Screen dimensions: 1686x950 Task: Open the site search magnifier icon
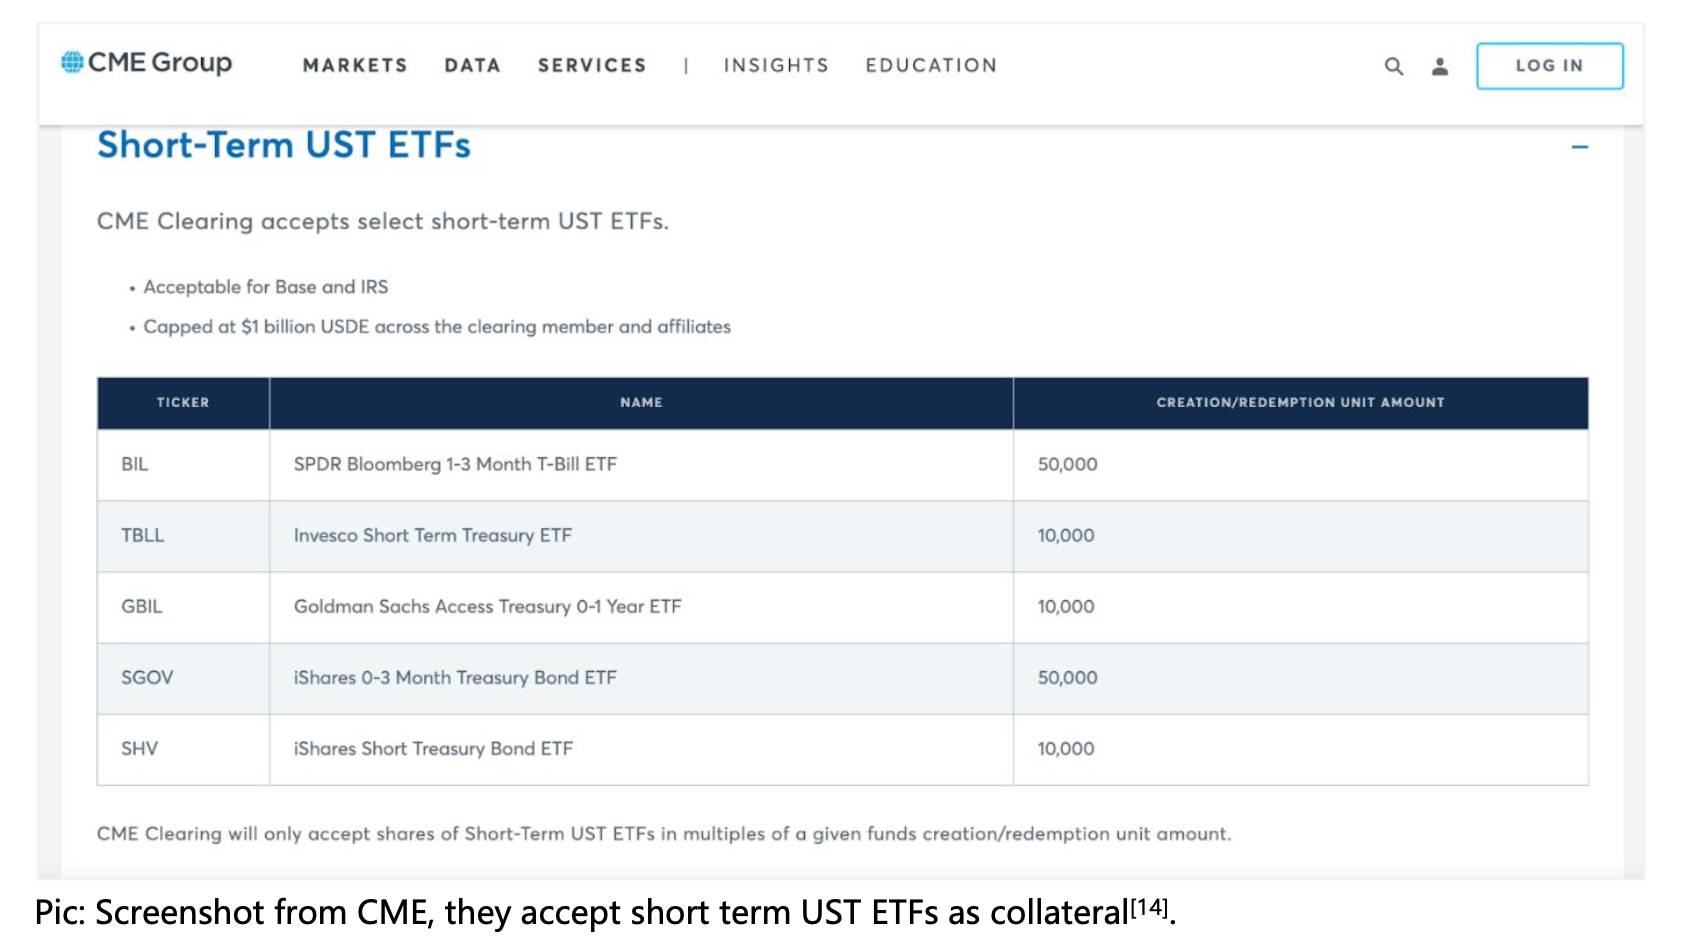click(1393, 66)
